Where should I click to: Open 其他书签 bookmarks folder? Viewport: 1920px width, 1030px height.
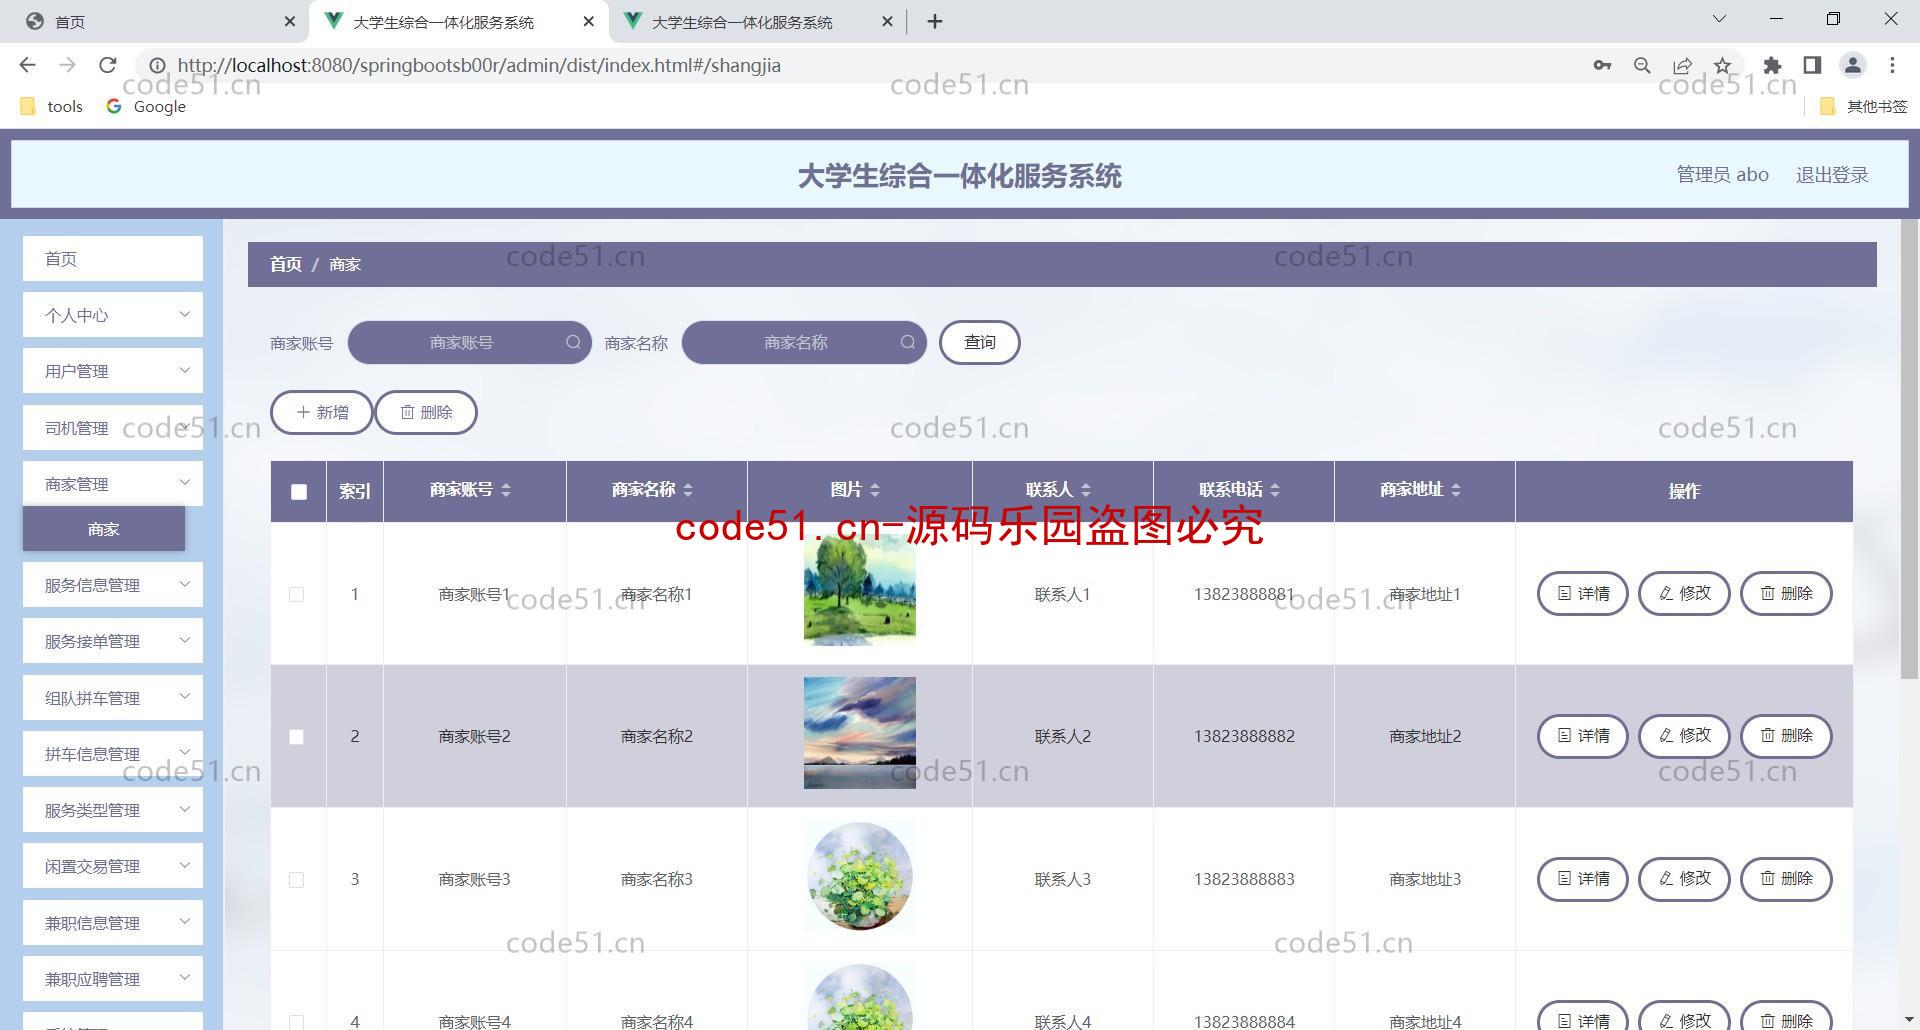[x=1863, y=106]
